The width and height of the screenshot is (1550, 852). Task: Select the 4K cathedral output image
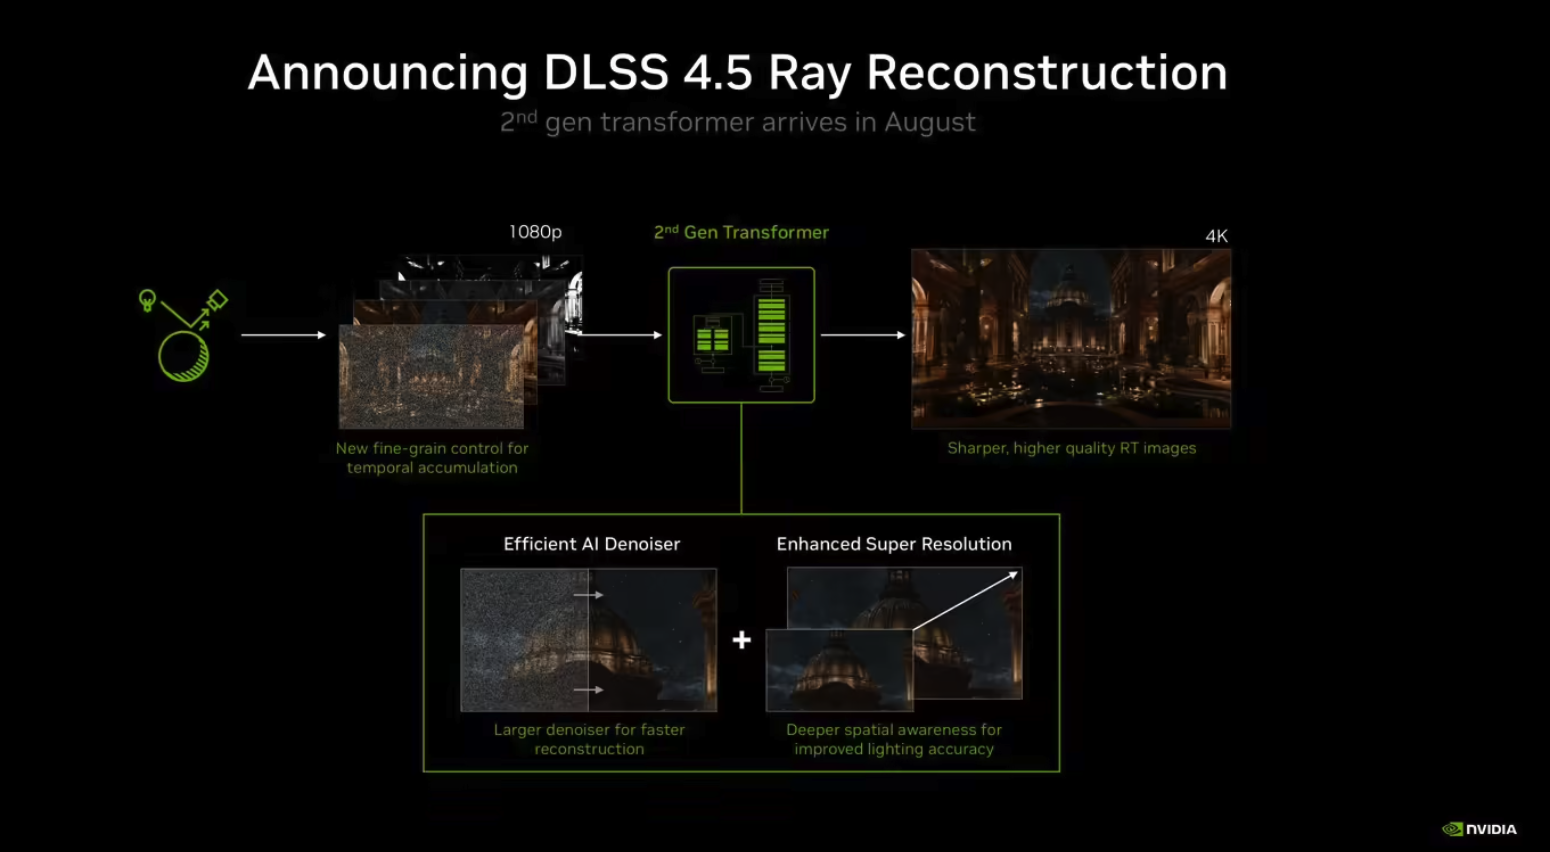tap(1071, 339)
